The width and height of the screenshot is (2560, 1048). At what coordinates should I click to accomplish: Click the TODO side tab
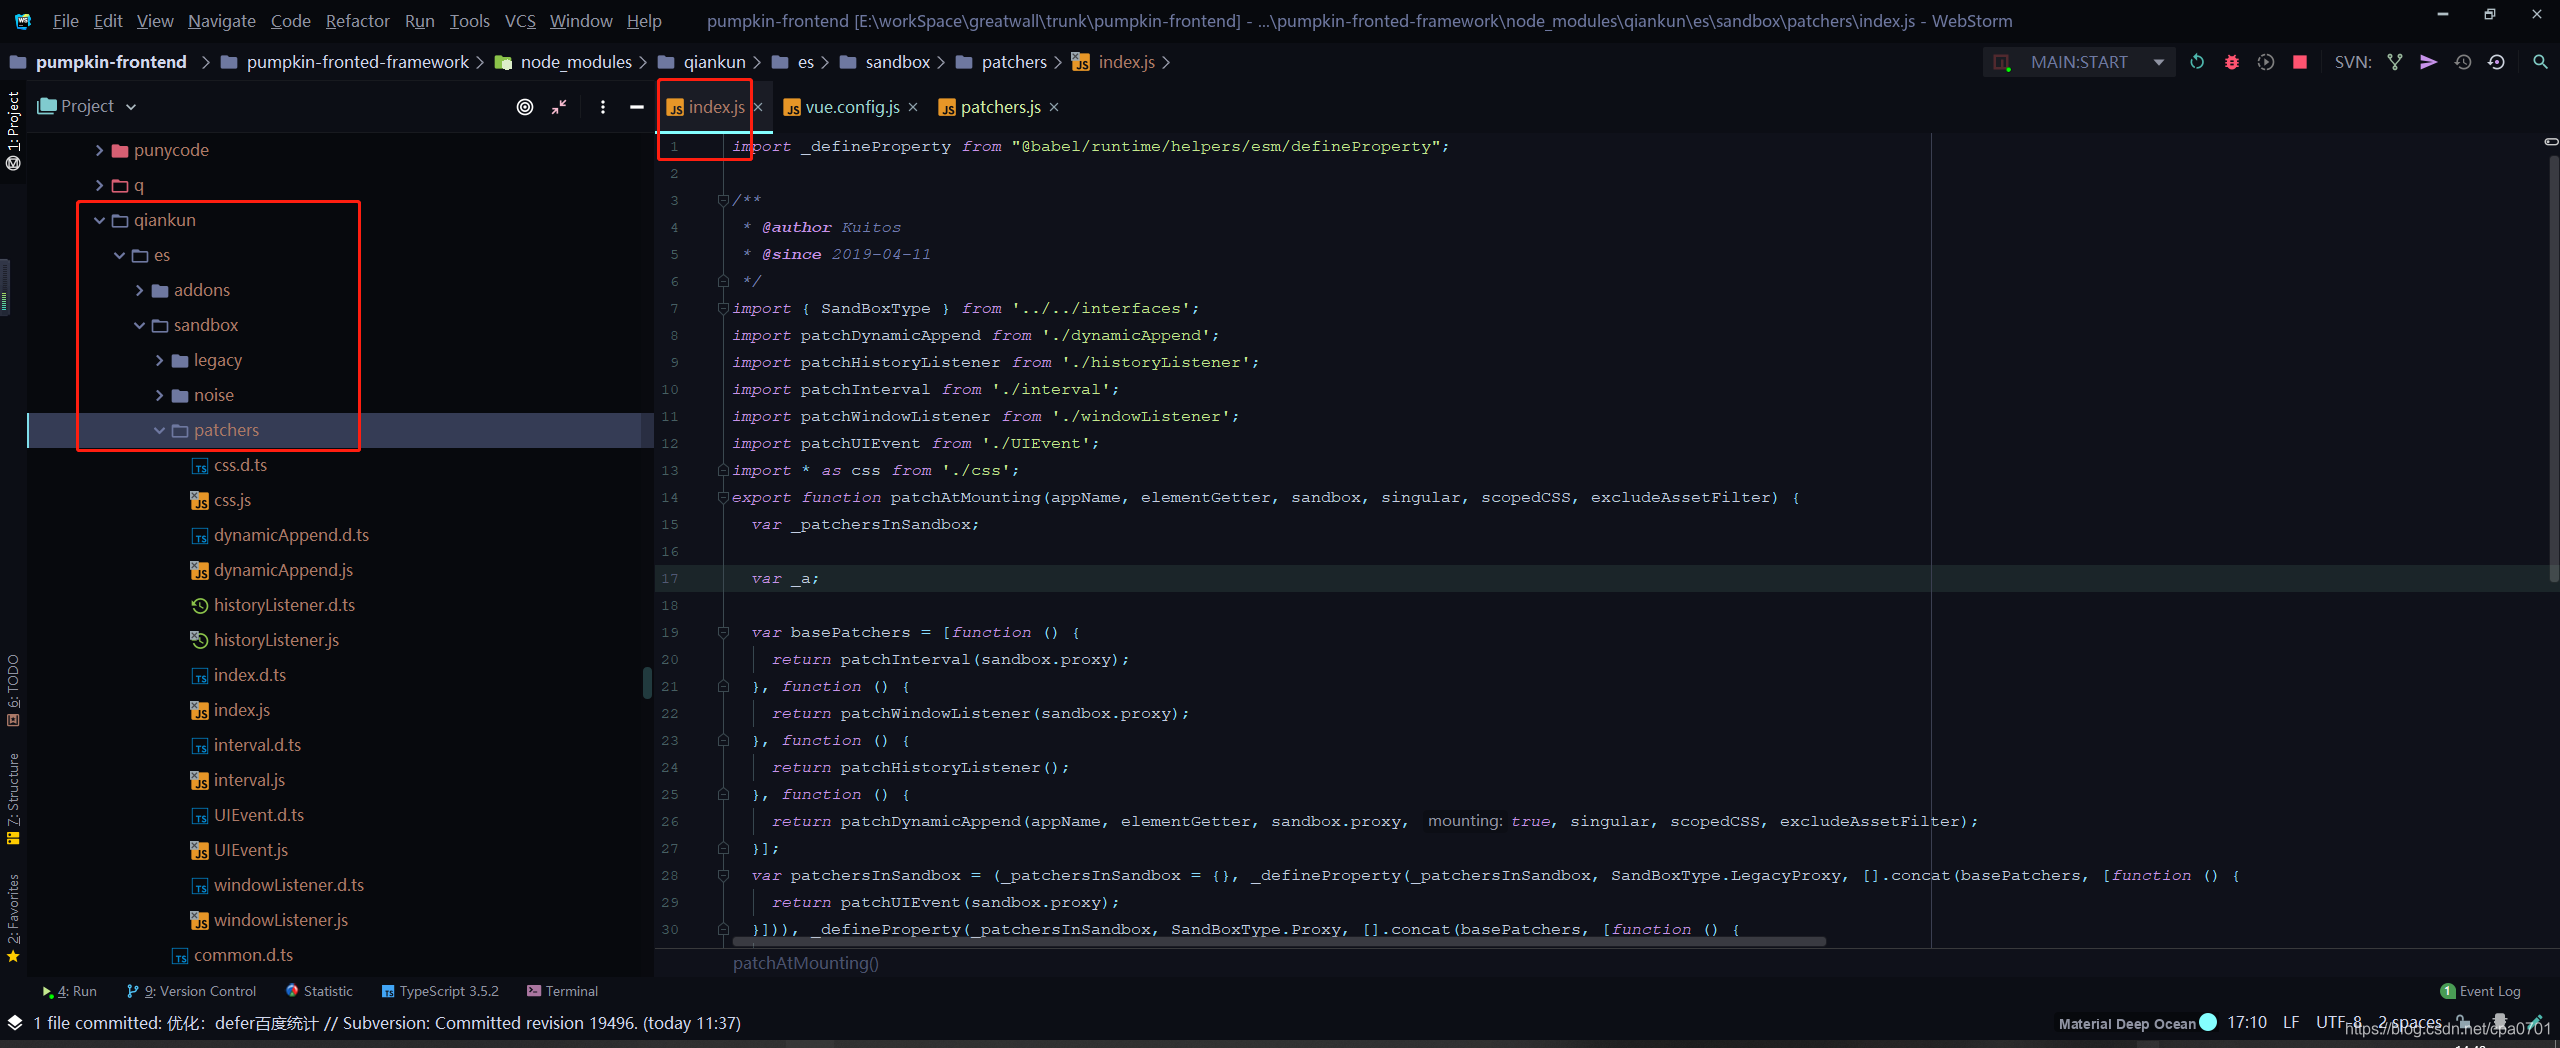tap(13, 690)
